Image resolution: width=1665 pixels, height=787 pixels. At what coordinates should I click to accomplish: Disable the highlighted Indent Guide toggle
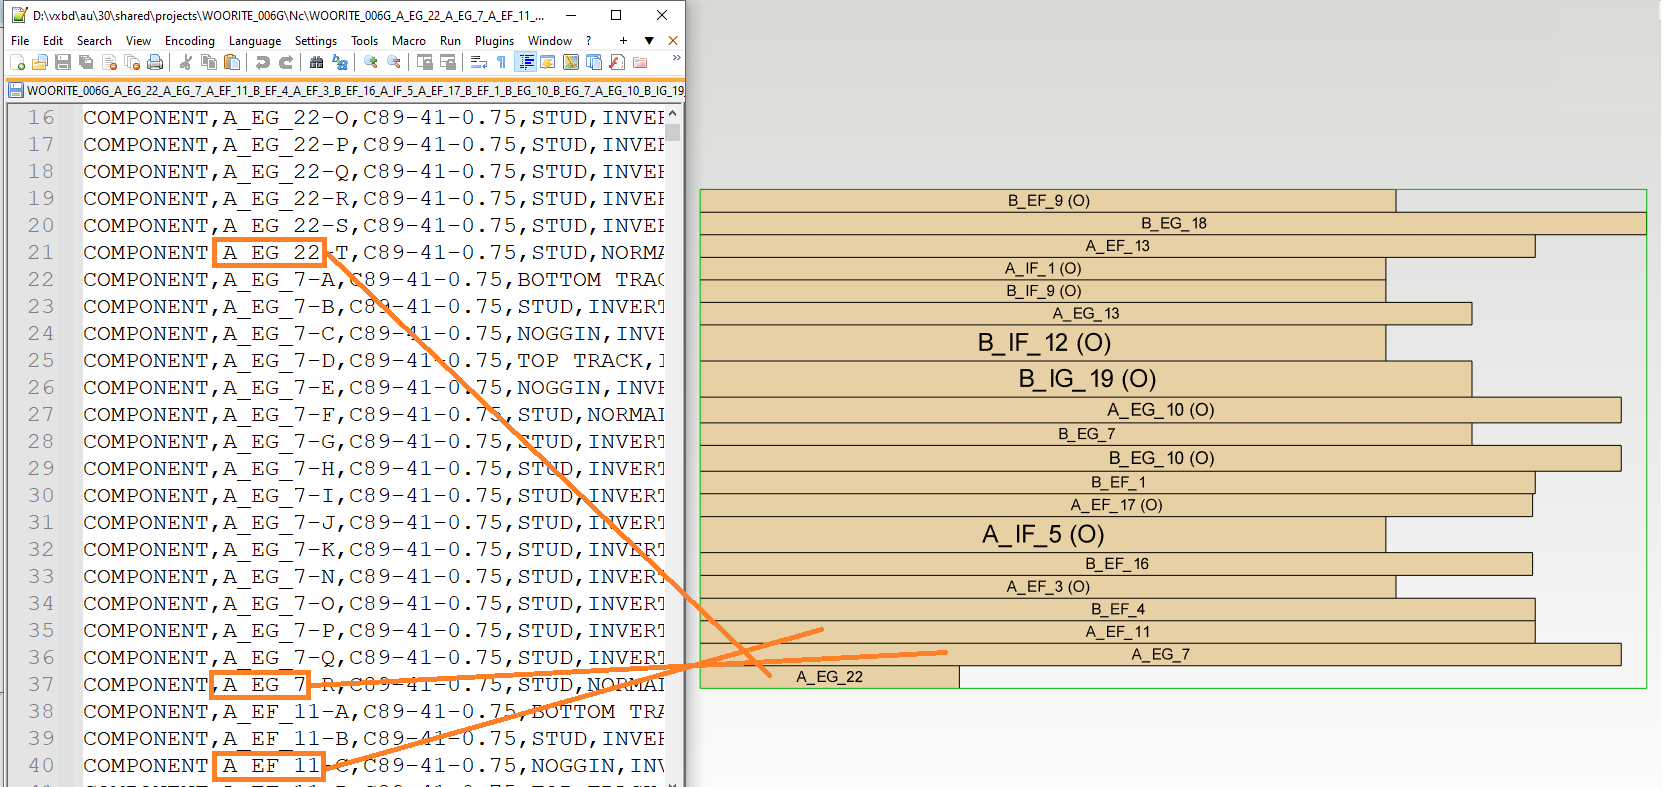click(525, 63)
